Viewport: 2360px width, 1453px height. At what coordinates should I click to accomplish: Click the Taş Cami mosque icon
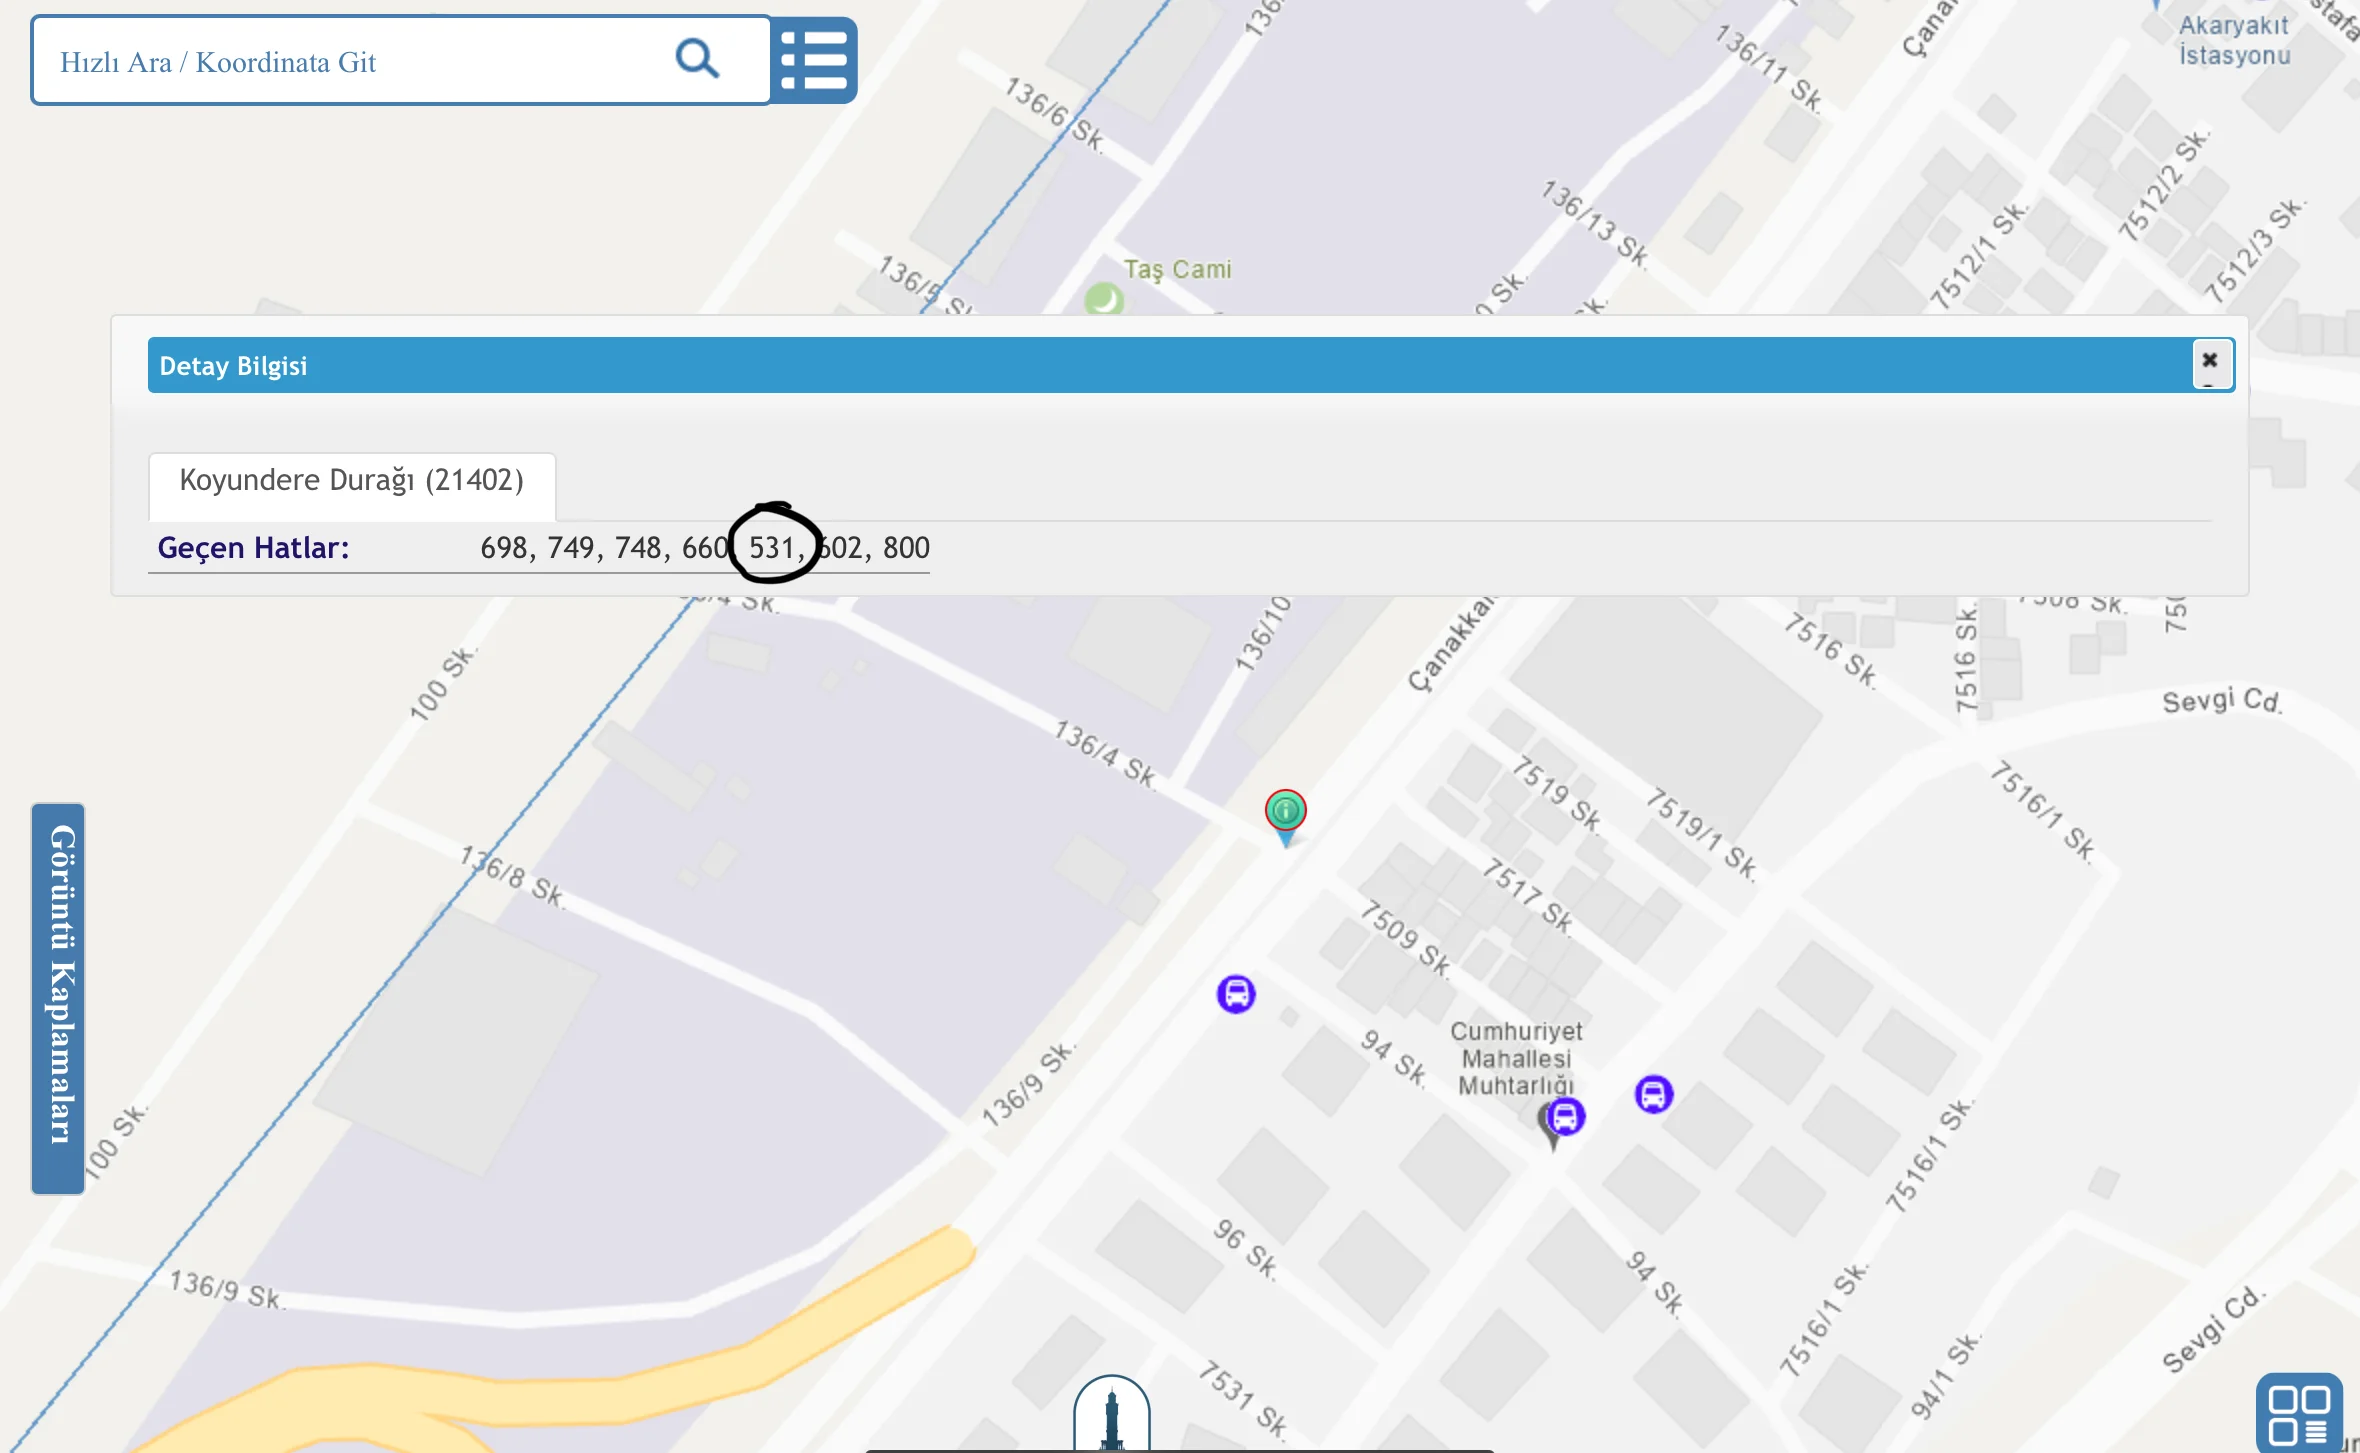tap(1104, 298)
